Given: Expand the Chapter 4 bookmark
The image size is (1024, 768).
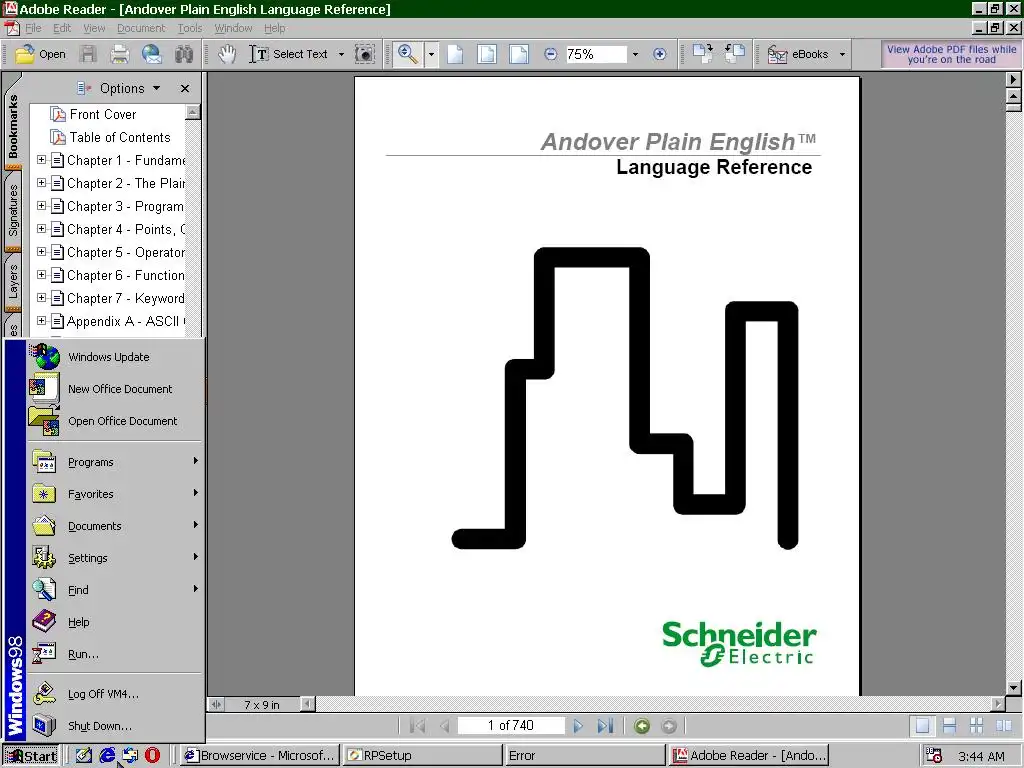Looking at the screenshot, I should [41, 229].
